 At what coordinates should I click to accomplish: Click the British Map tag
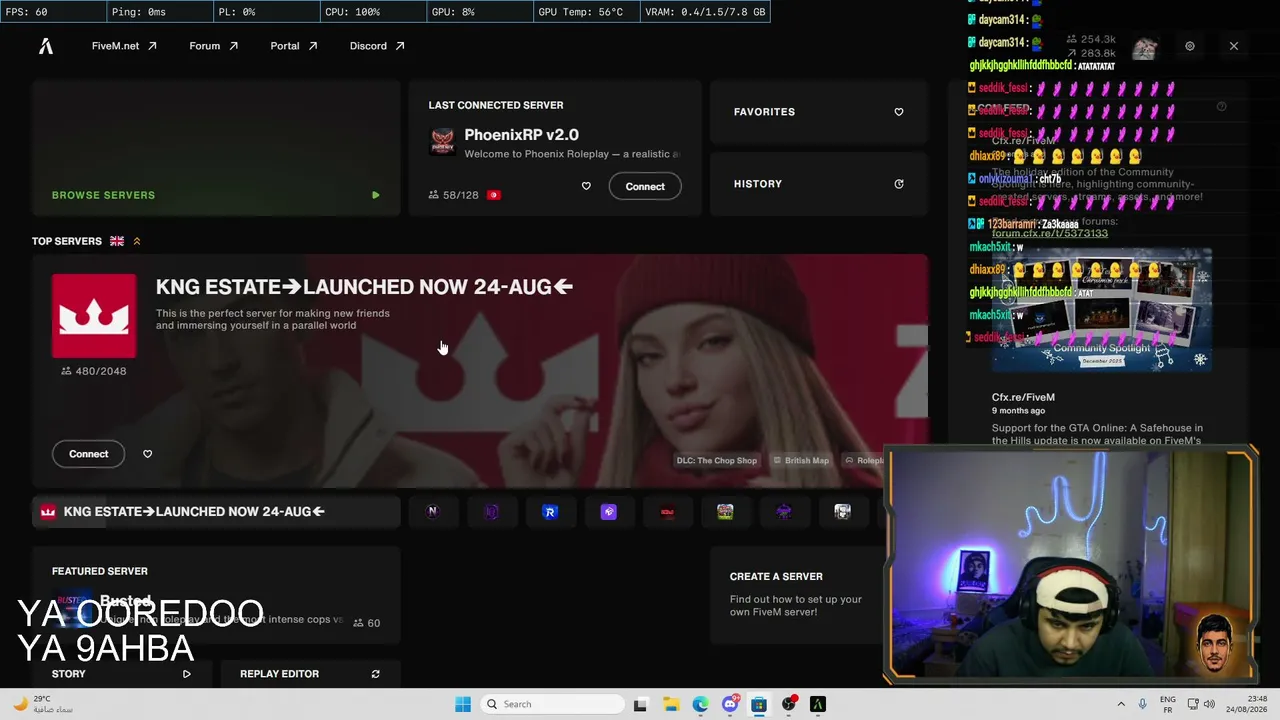click(801, 461)
